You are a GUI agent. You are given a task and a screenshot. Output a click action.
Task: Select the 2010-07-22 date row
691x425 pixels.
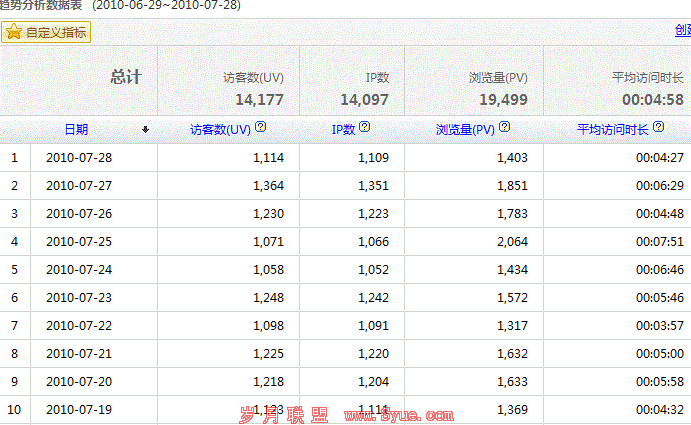click(79, 325)
